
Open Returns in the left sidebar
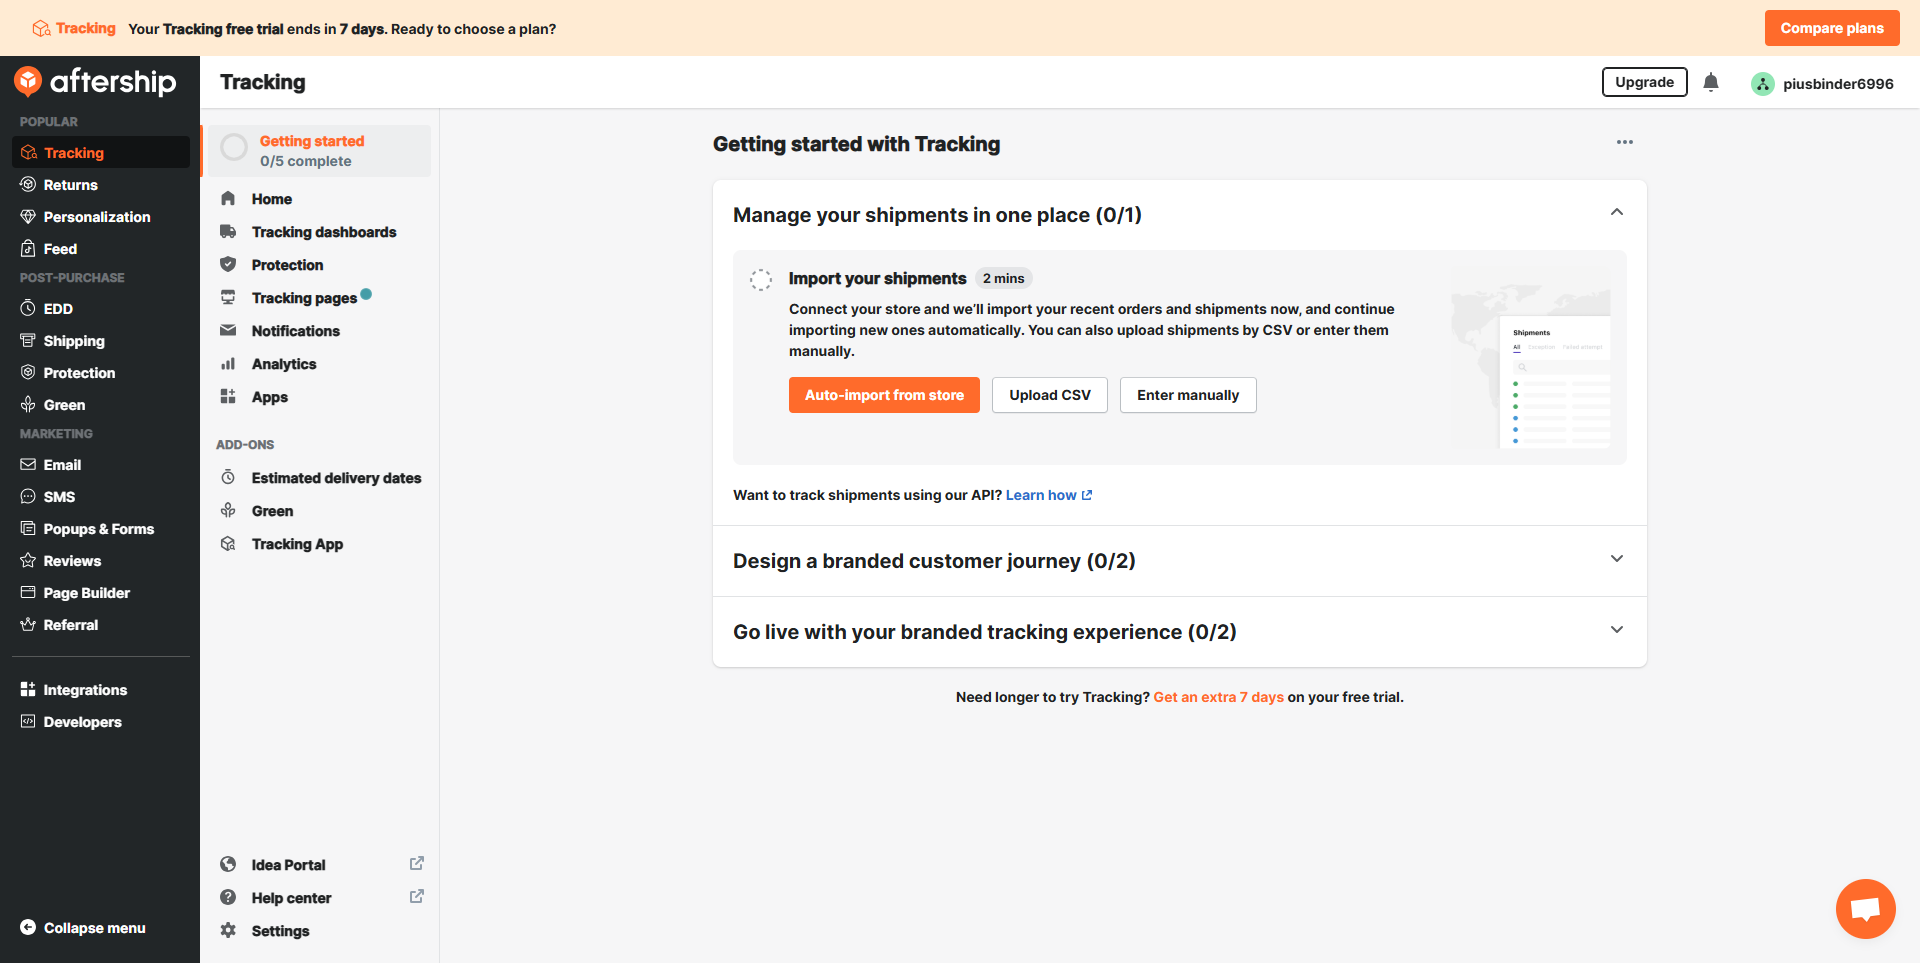tap(70, 185)
